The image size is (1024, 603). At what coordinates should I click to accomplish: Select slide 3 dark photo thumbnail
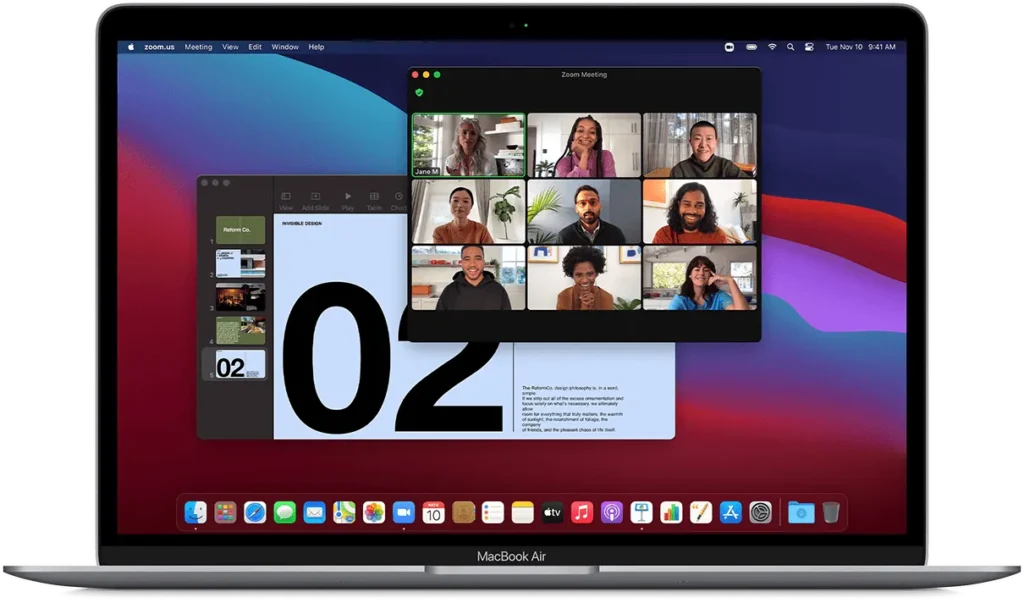coord(240,297)
